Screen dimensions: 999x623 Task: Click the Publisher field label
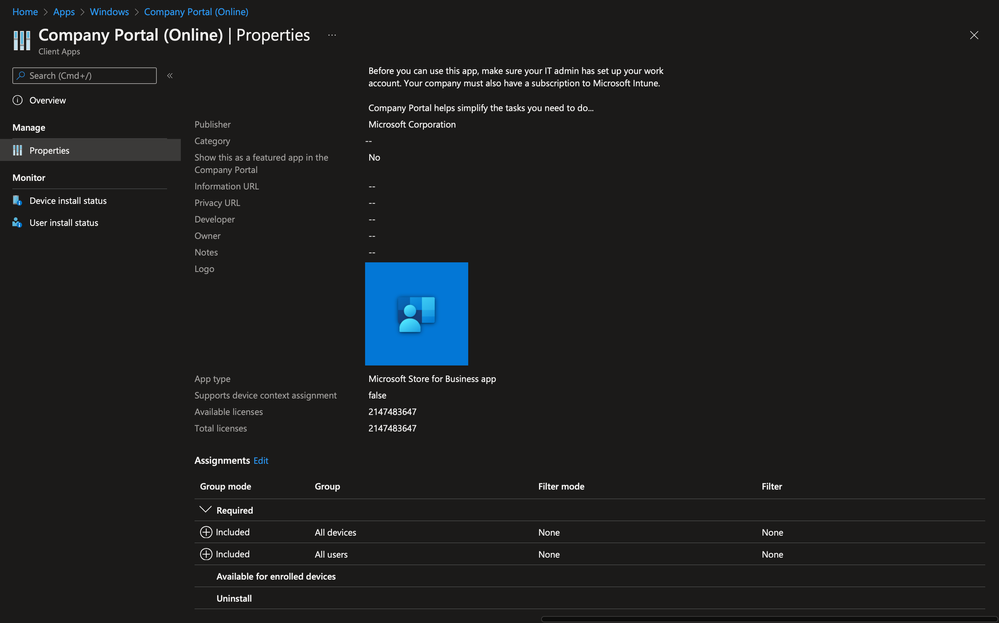(212, 124)
